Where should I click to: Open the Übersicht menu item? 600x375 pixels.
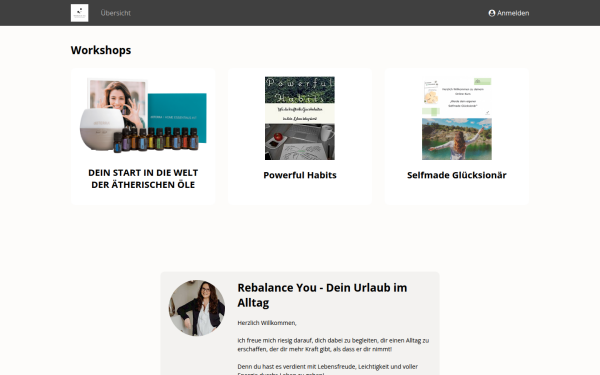pyautogui.click(x=116, y=13)
